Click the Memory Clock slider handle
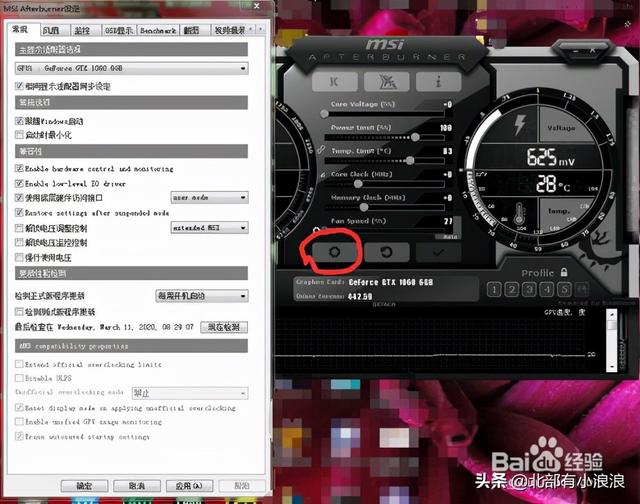640x504 pixels. tap(364, 207)
